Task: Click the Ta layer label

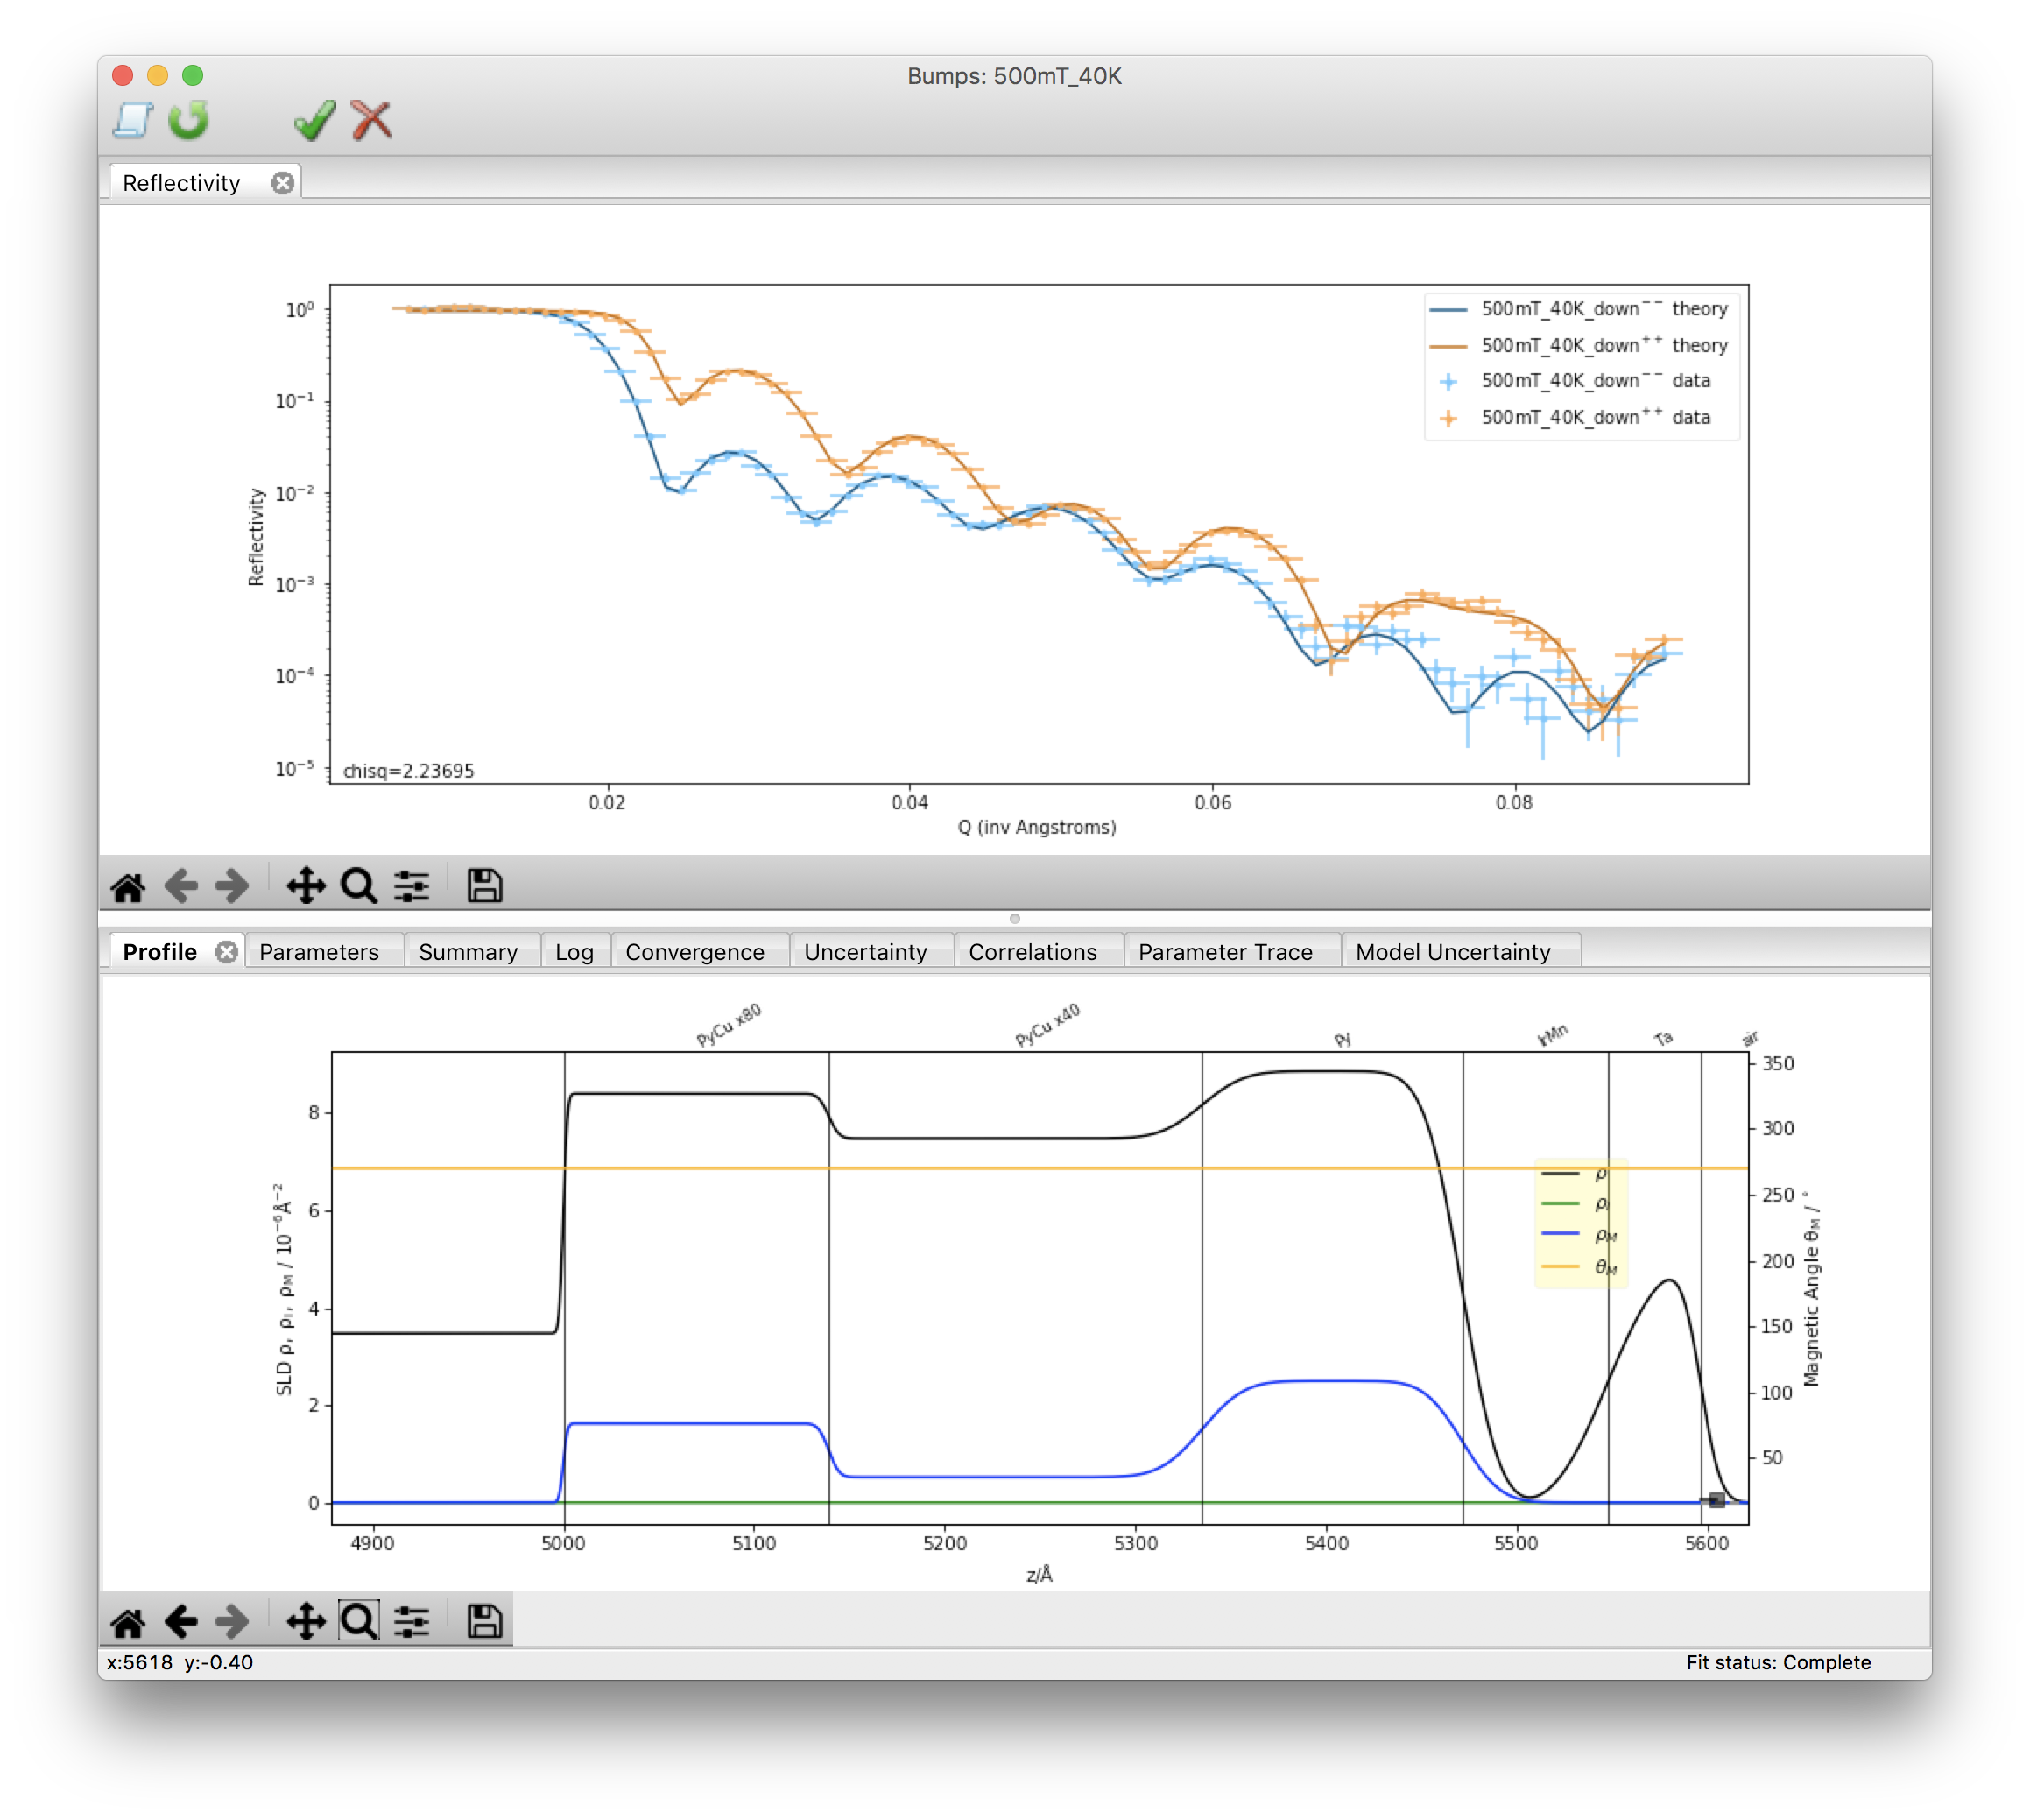Action: tap(1663, 1038)
